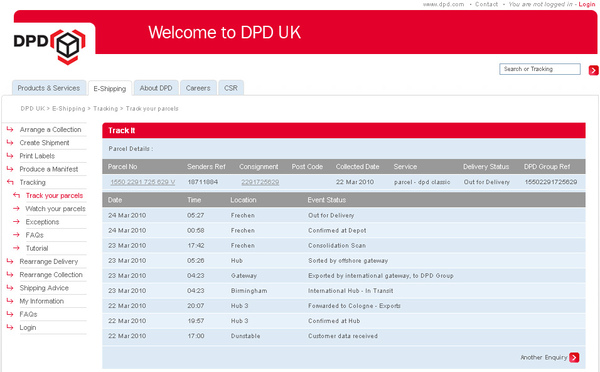
Task: Open the www.dpd.com link
Action: tap(443, 4)
